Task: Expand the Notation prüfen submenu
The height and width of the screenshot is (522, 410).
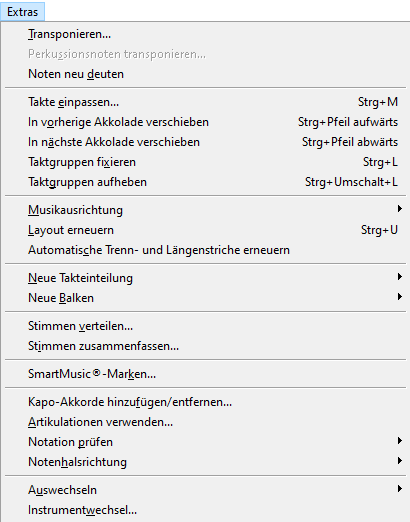Action: click(x=205, y=442)
